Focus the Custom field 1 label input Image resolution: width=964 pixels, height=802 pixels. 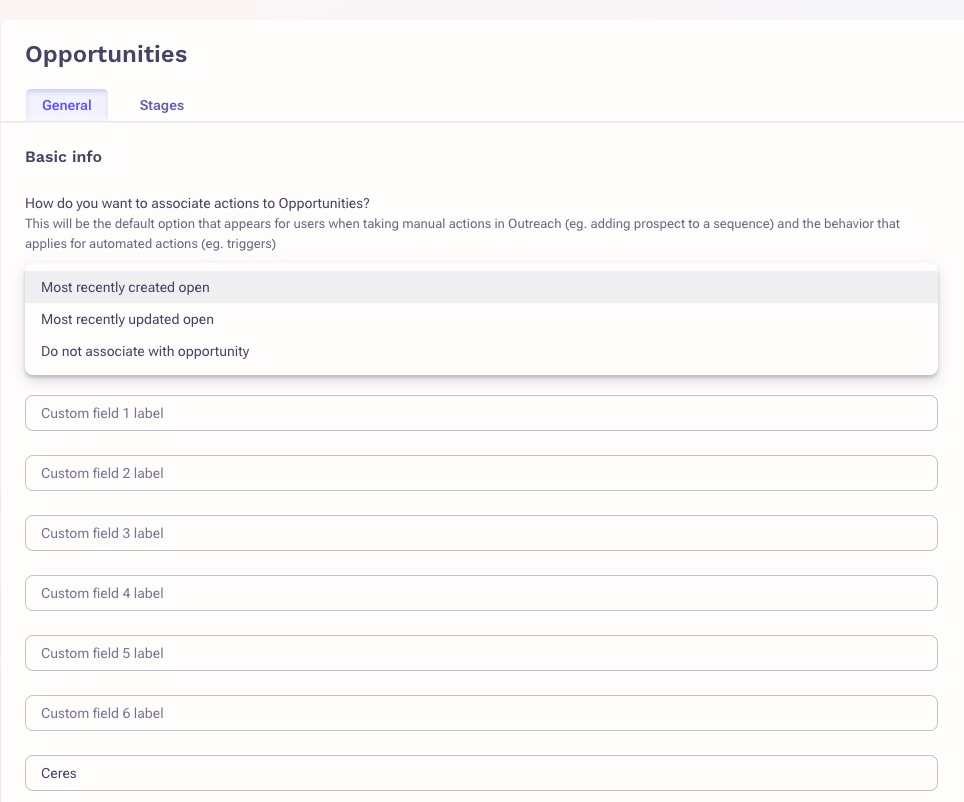tap(481, 413)
